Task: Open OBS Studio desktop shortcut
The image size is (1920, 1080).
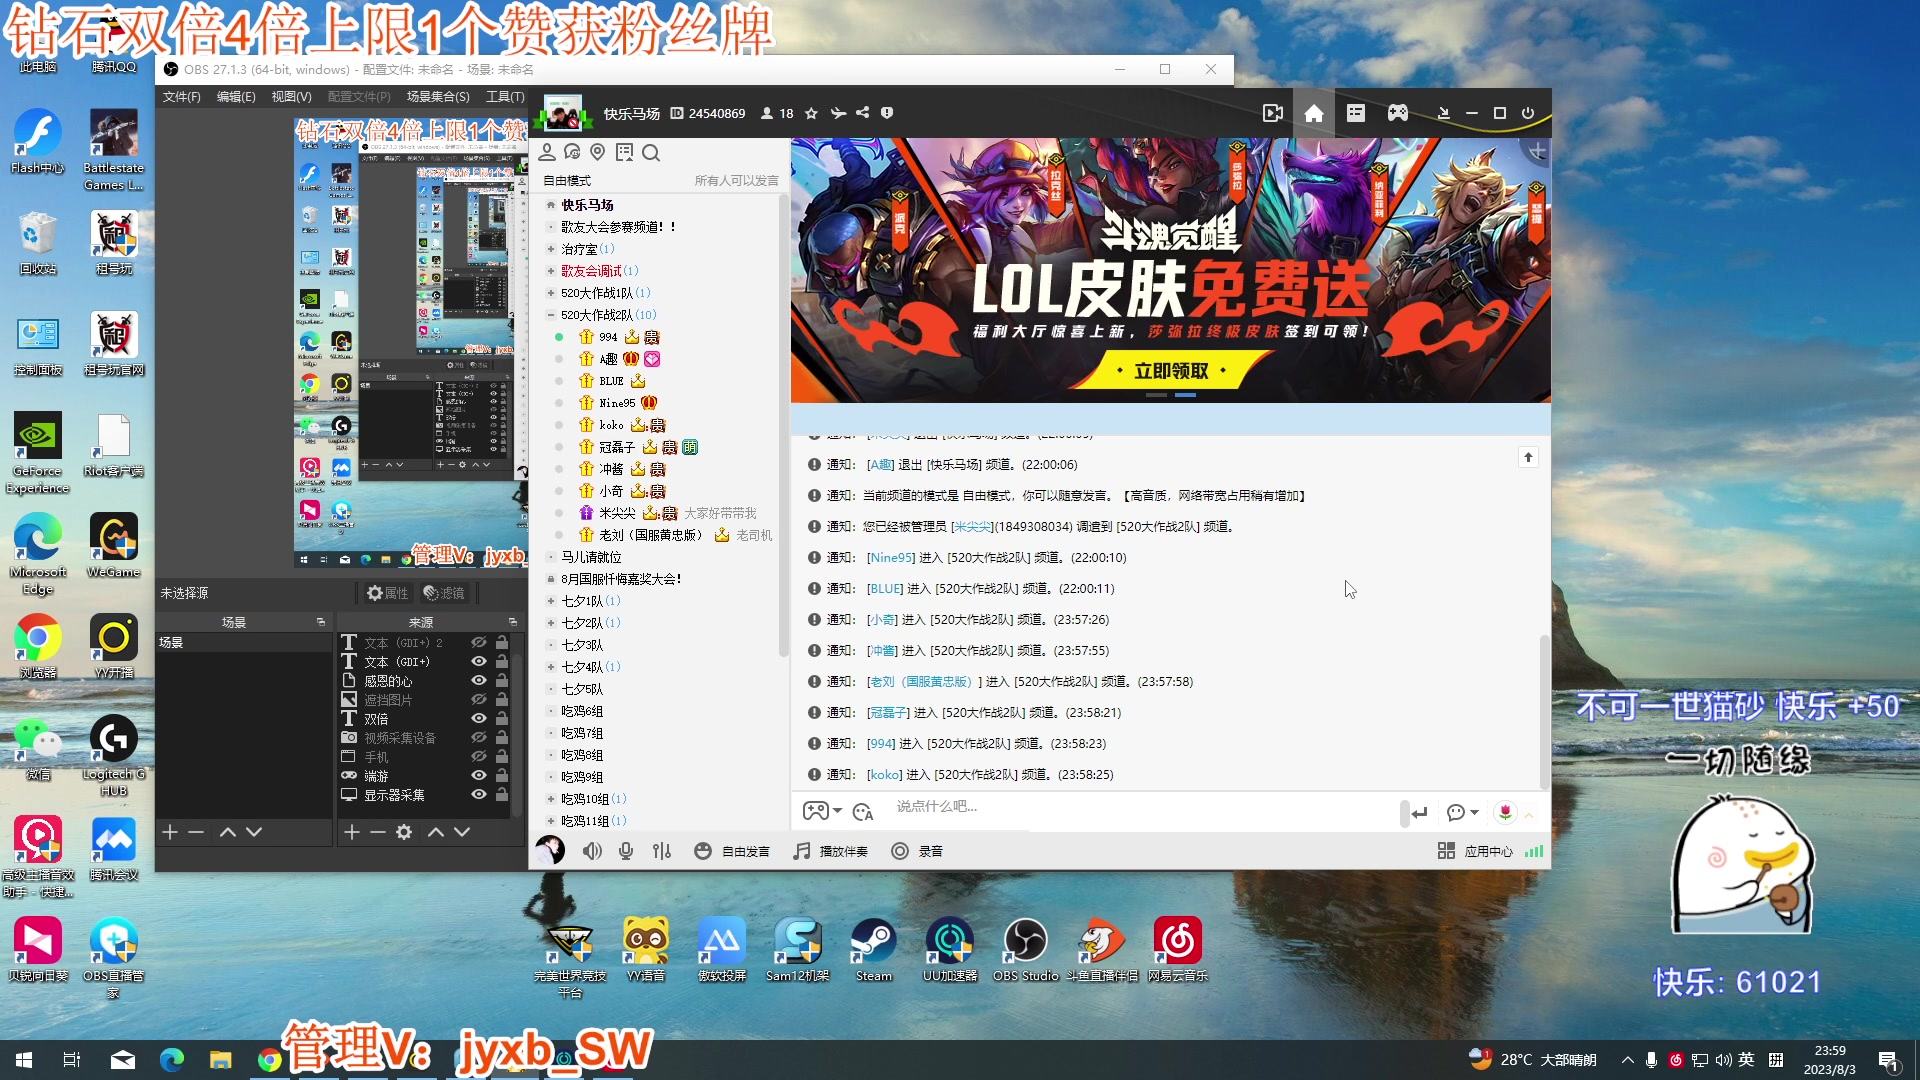Action: [1026, 950]
